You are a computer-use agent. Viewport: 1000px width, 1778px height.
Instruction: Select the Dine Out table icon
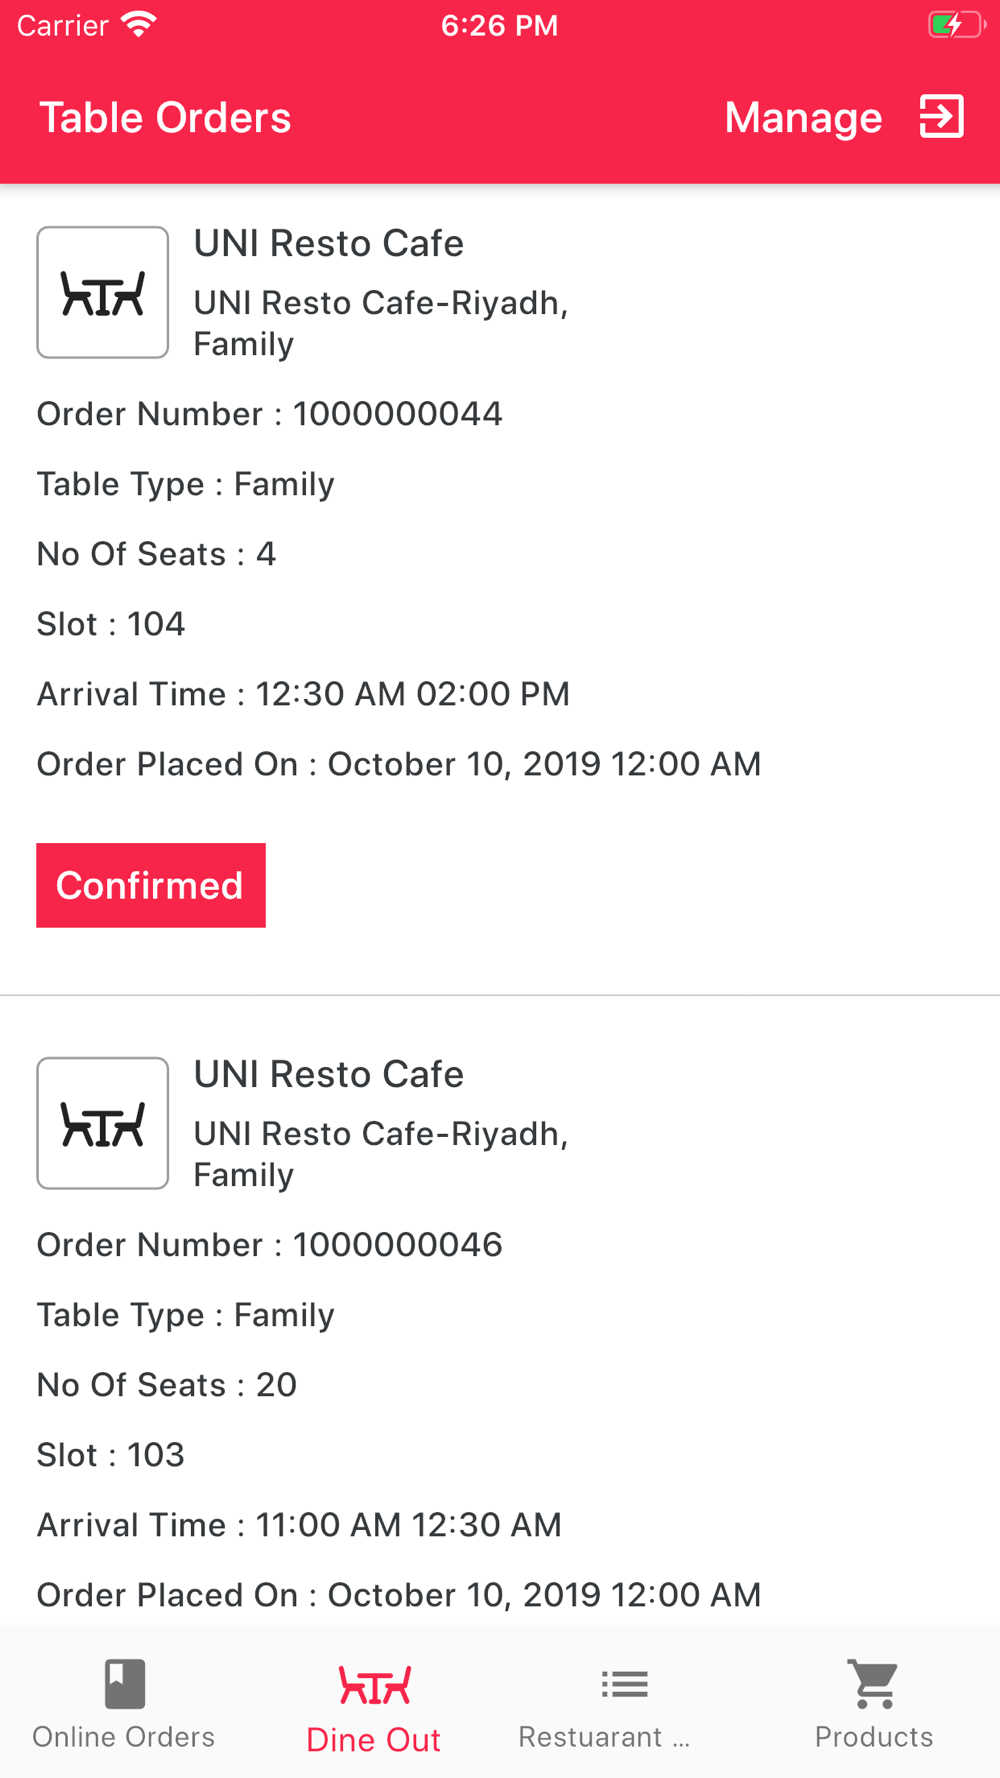point(374,1685)
